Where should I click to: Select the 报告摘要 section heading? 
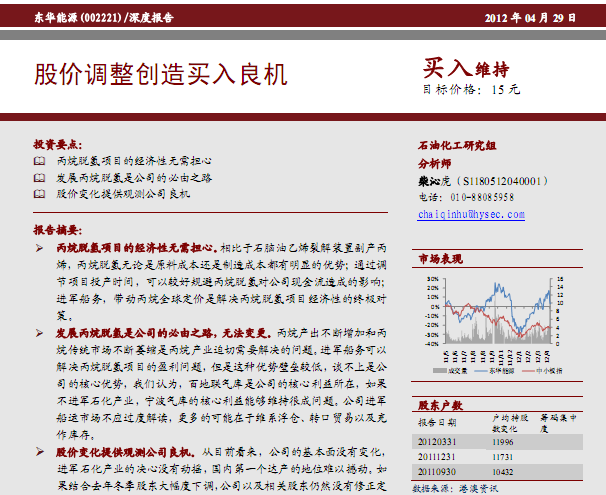(52, 229)
